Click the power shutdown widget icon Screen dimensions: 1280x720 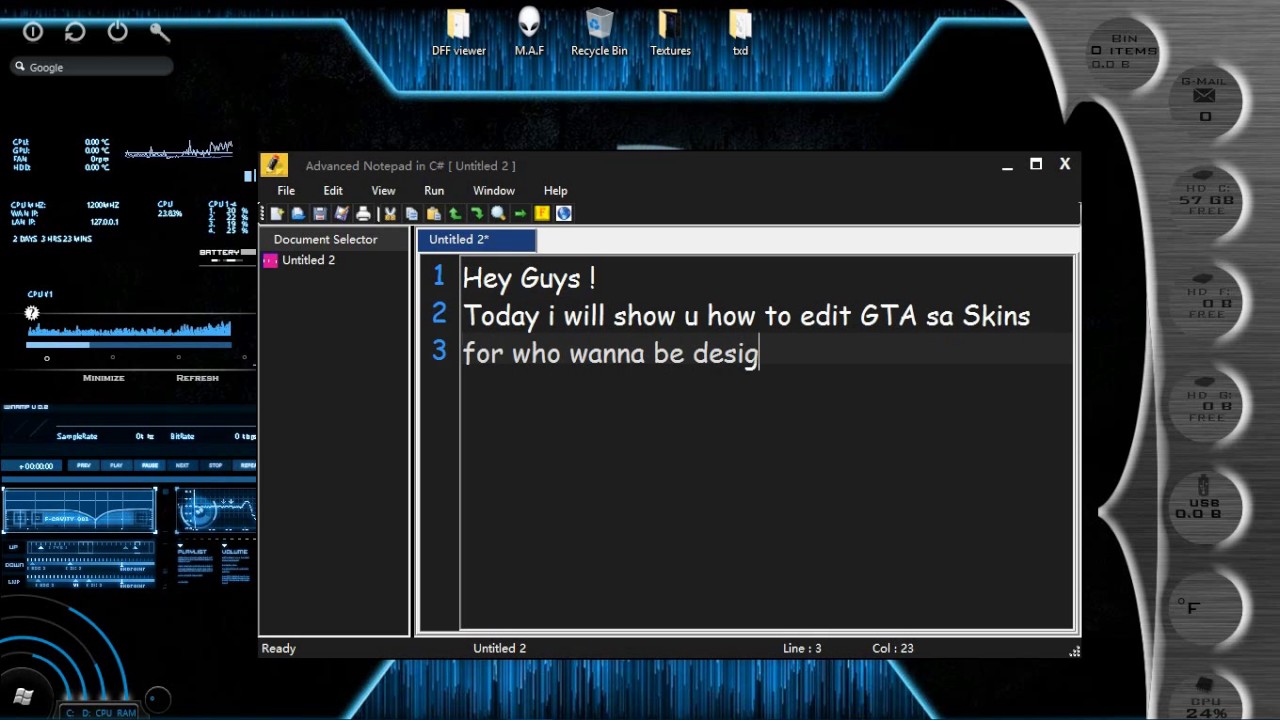pyautogui.click(x=118, y=32)
